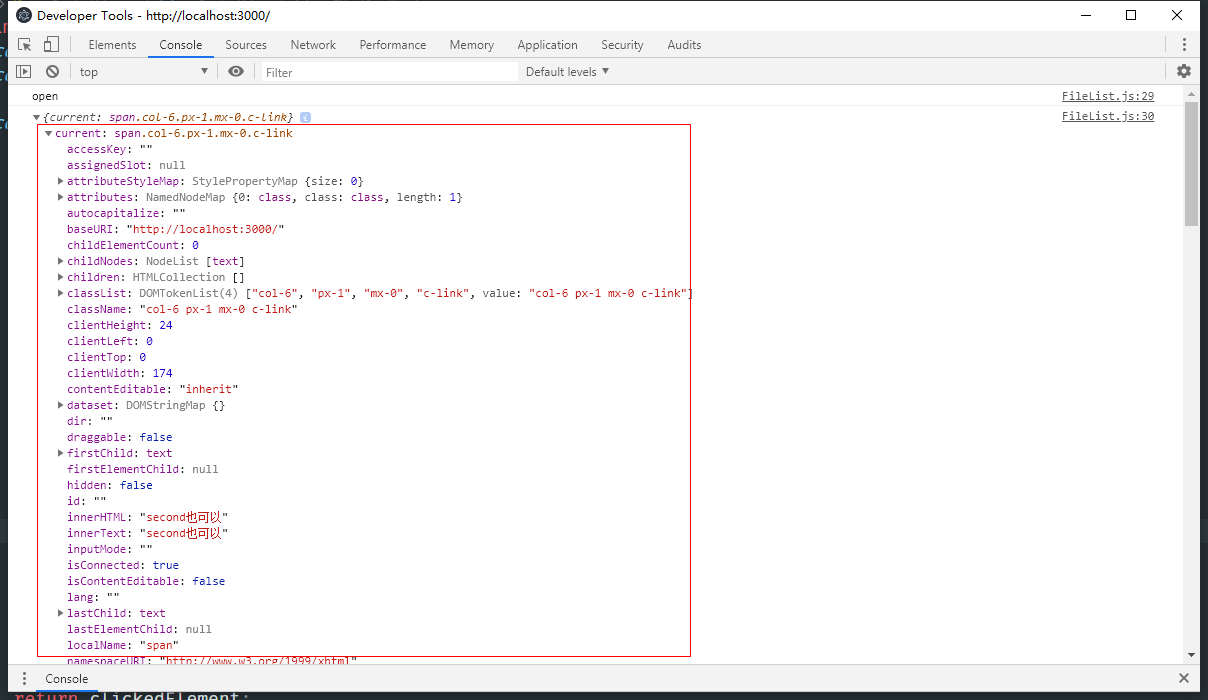The image size is (1208, 700).
Task: Expand the children HTMLCollection
Action: click(x=61, y=277)
